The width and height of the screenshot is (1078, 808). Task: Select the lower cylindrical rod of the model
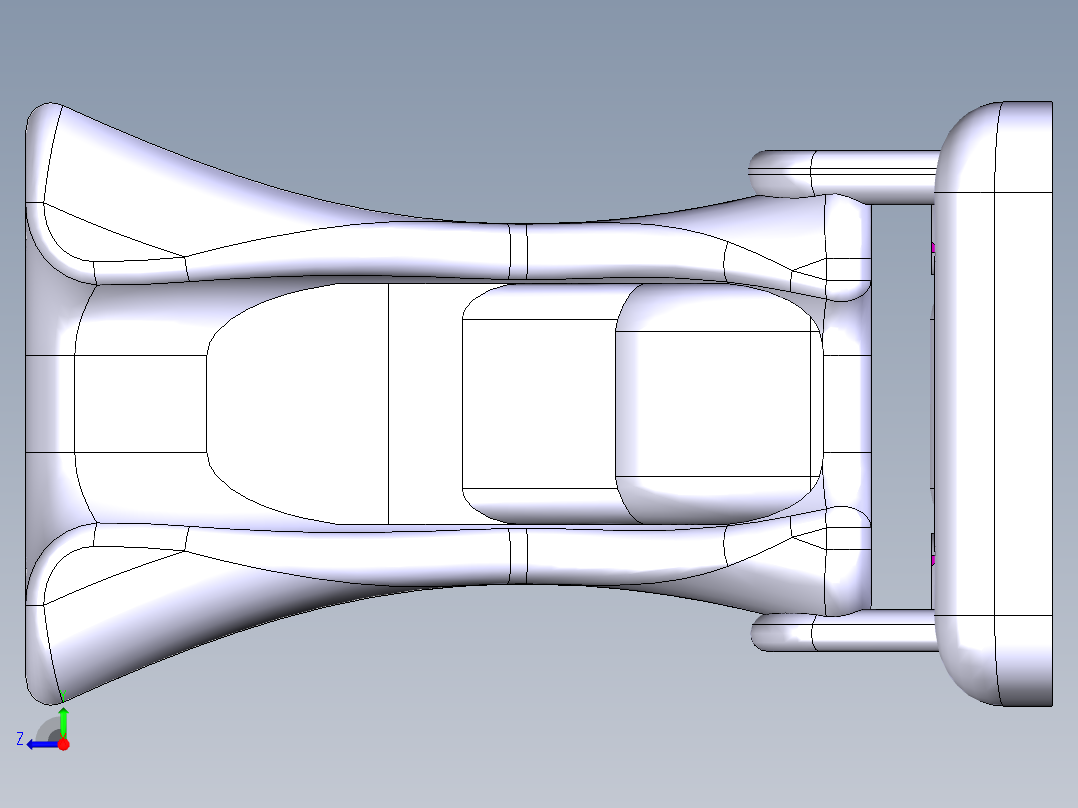(844, 632)
